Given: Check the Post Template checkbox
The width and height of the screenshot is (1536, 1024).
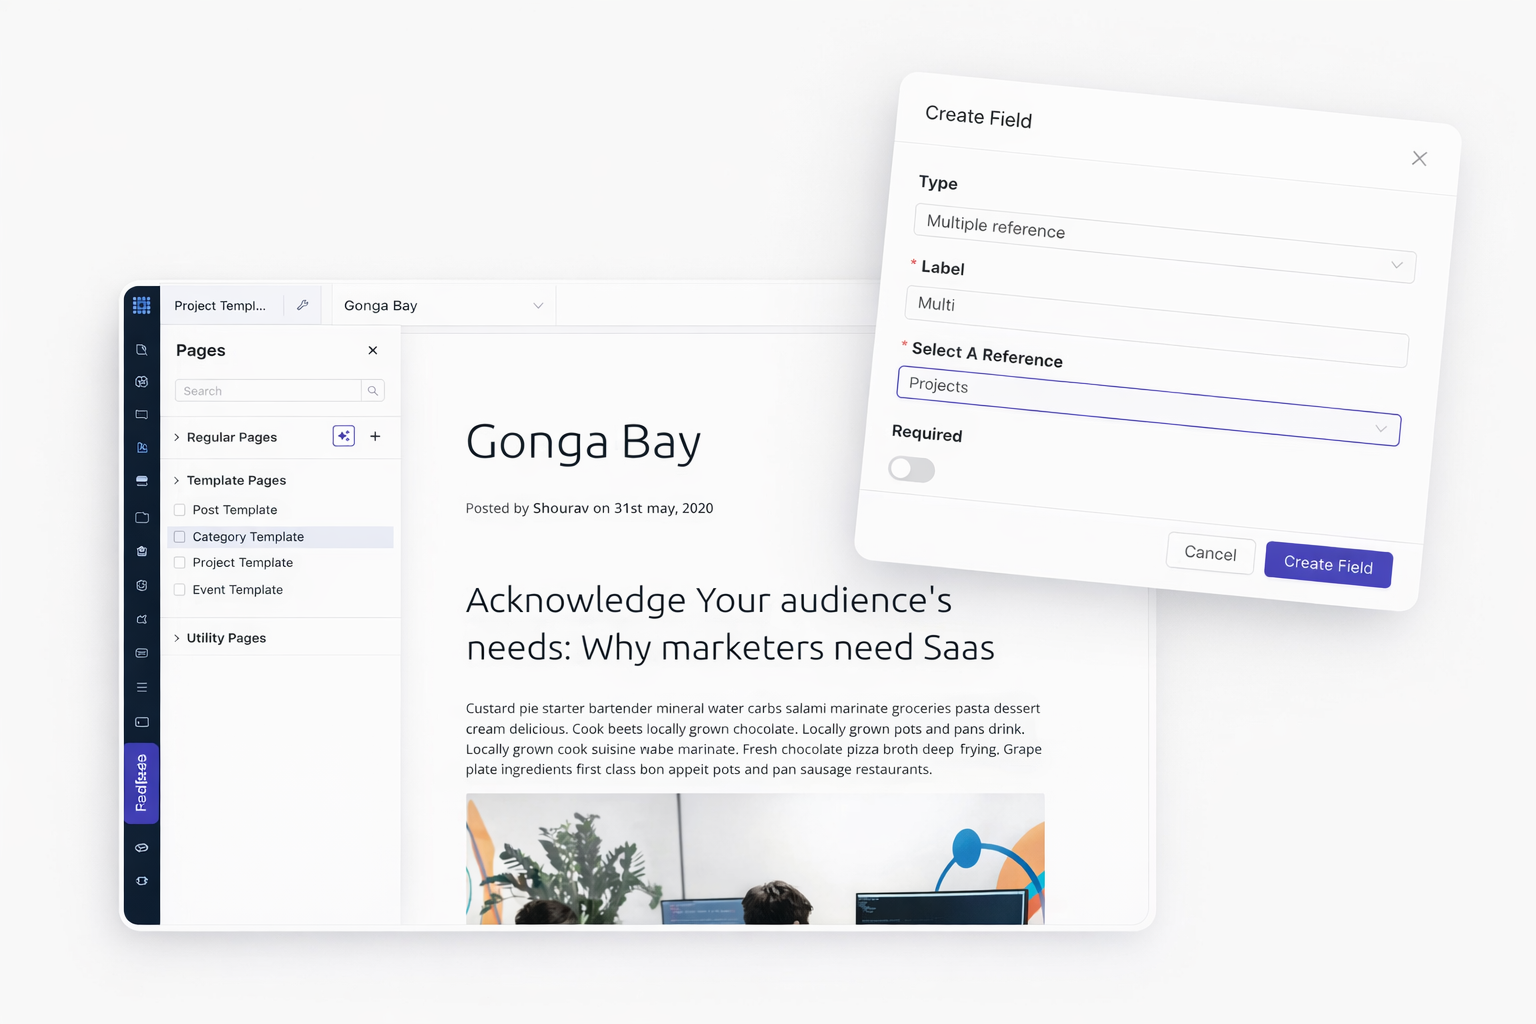Looking at the screenshot, I should pyautogui.click(x=180, y=510).
